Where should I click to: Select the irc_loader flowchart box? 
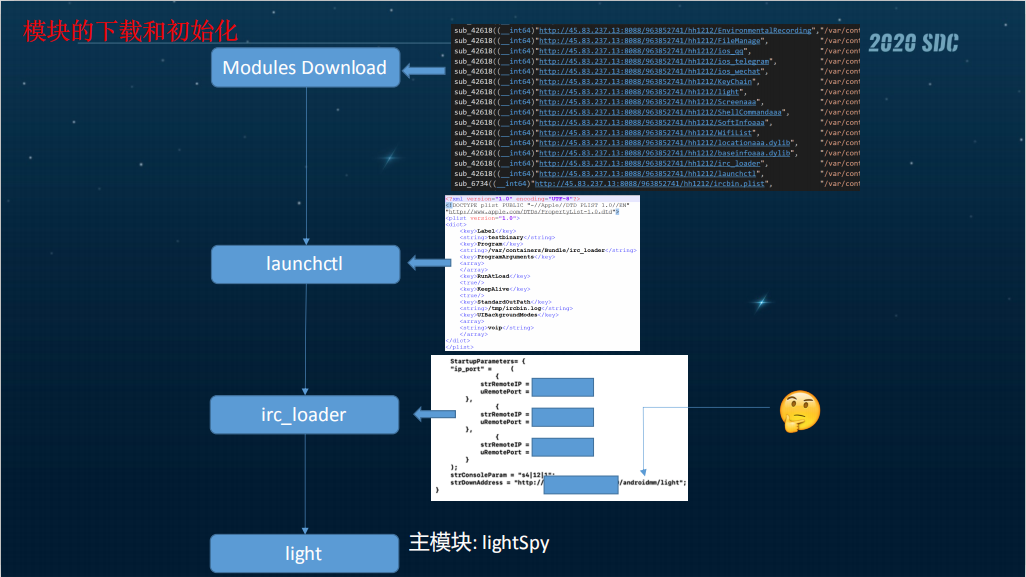point(304,415)
